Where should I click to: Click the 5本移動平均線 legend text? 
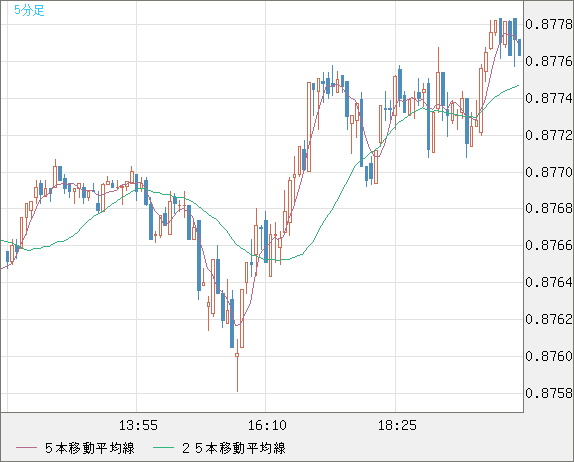coord(90,448)
